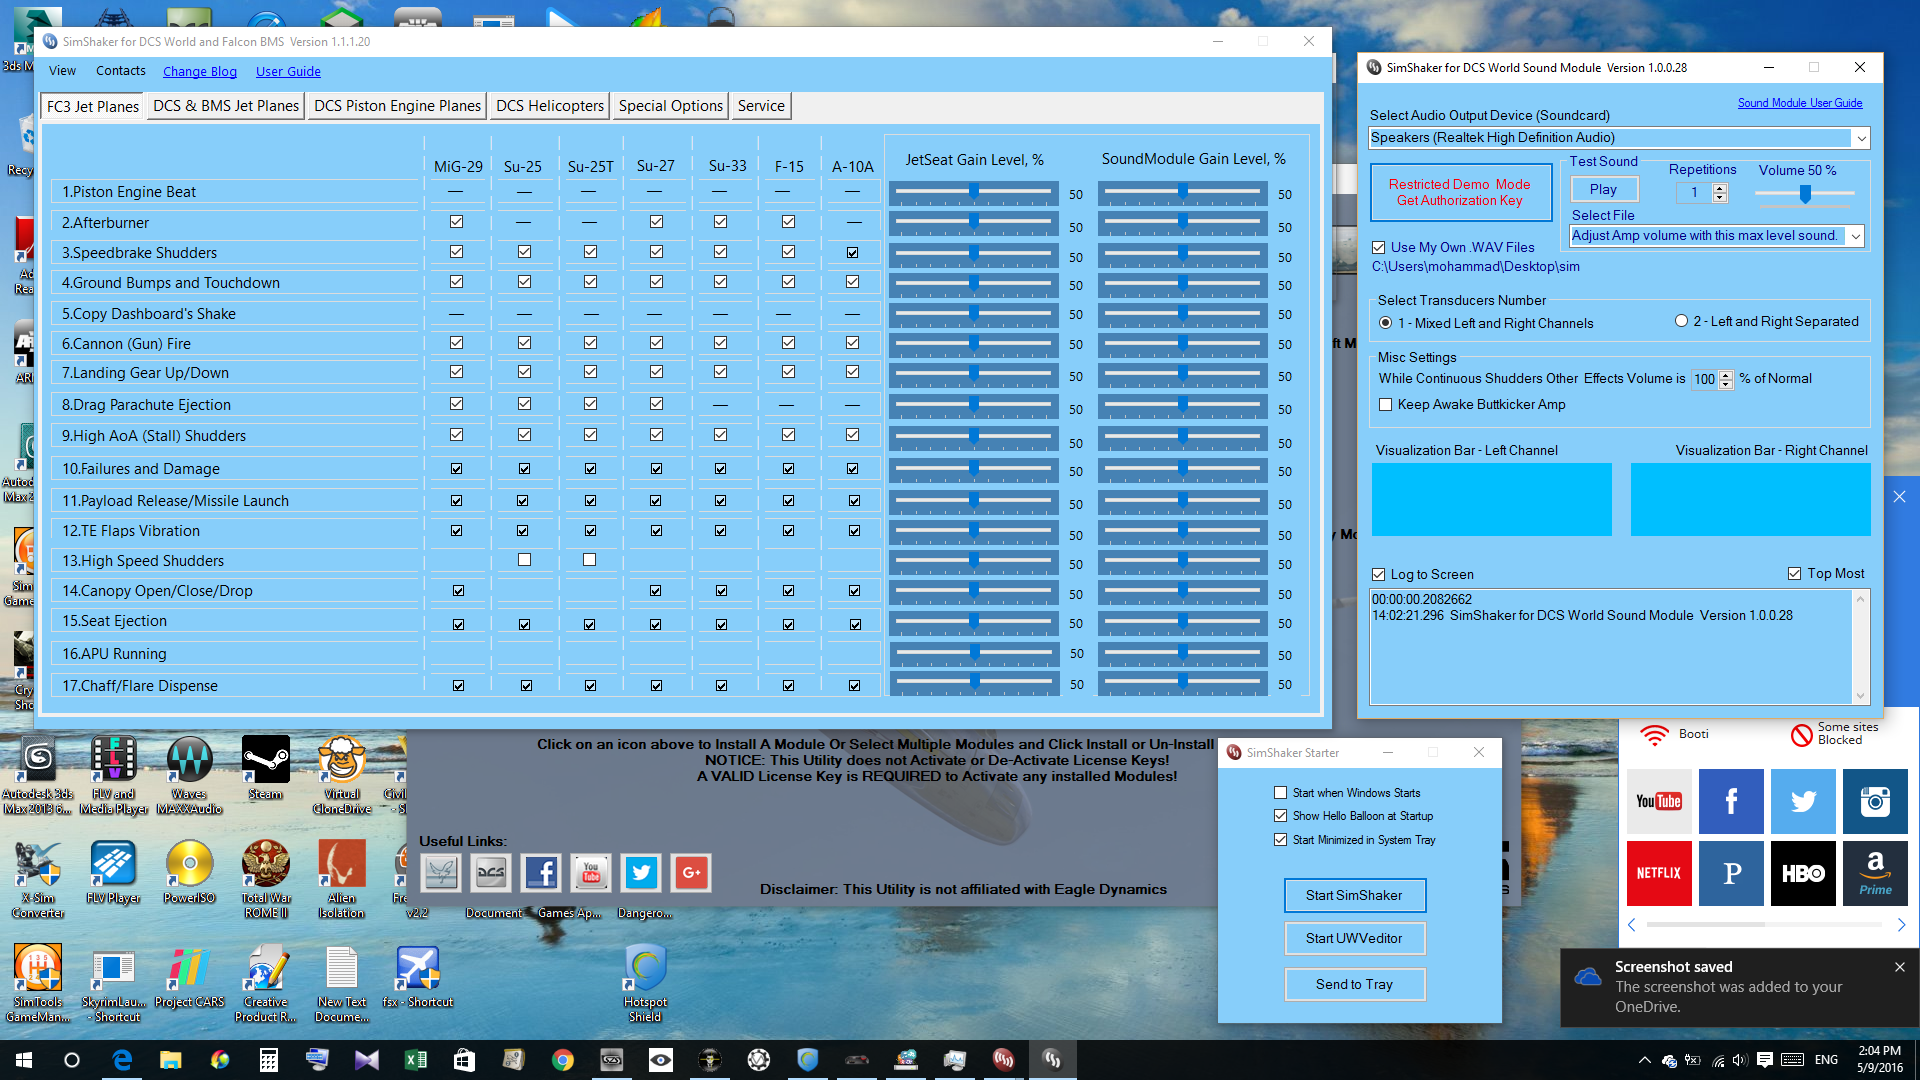Click the DCS icon under Useful Links
The width and height of the screenshot is (1920, 1080).
pos(491,873)
